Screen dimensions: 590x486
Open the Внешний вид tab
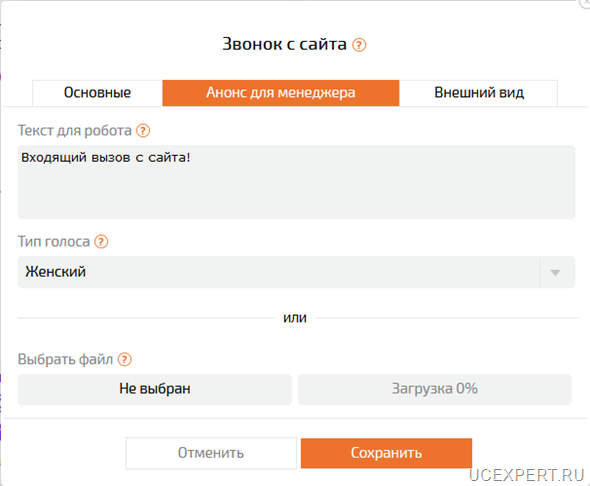click(479, 93)
